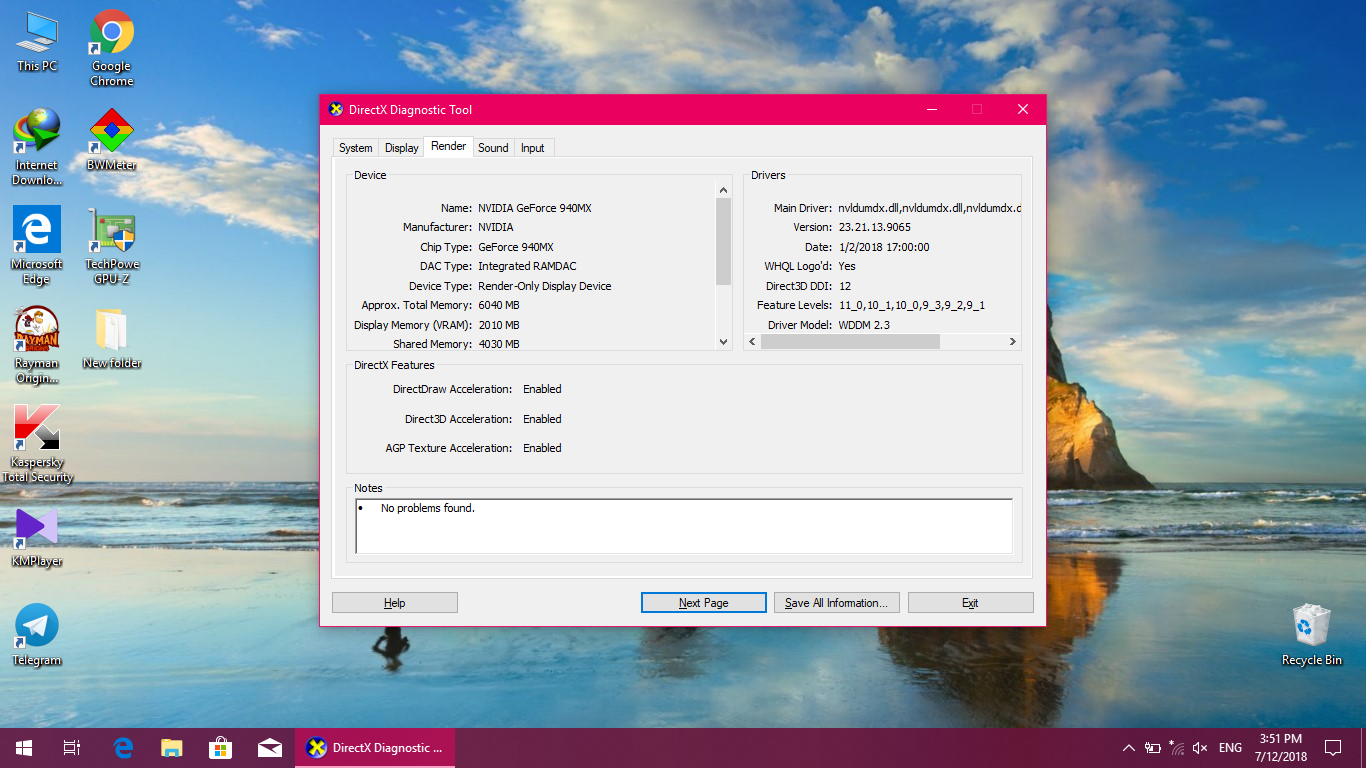Open the taskbar clock and date
The width and height of the screenshot is (1366, 768).
pyautogui.click(x=1281, y=748)
